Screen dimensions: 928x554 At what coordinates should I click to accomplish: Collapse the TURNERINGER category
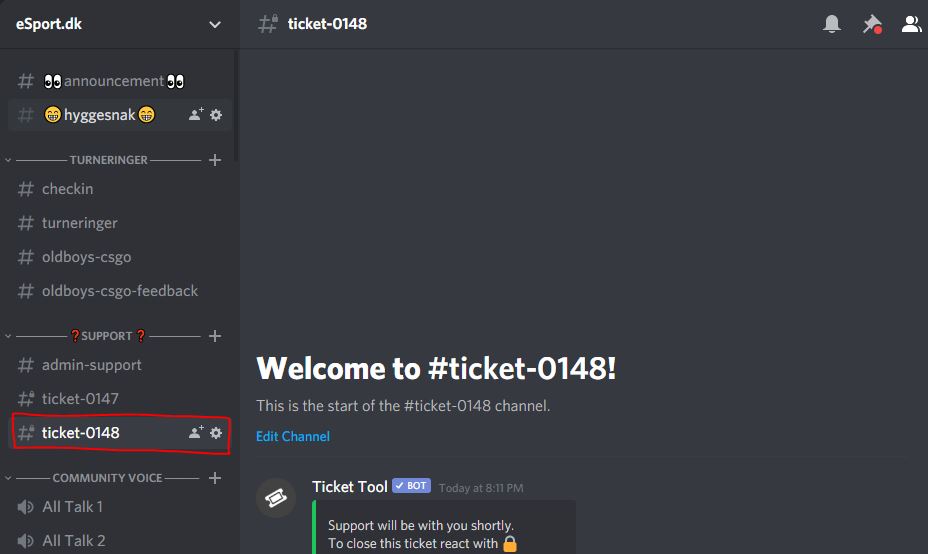pos(108,160)
